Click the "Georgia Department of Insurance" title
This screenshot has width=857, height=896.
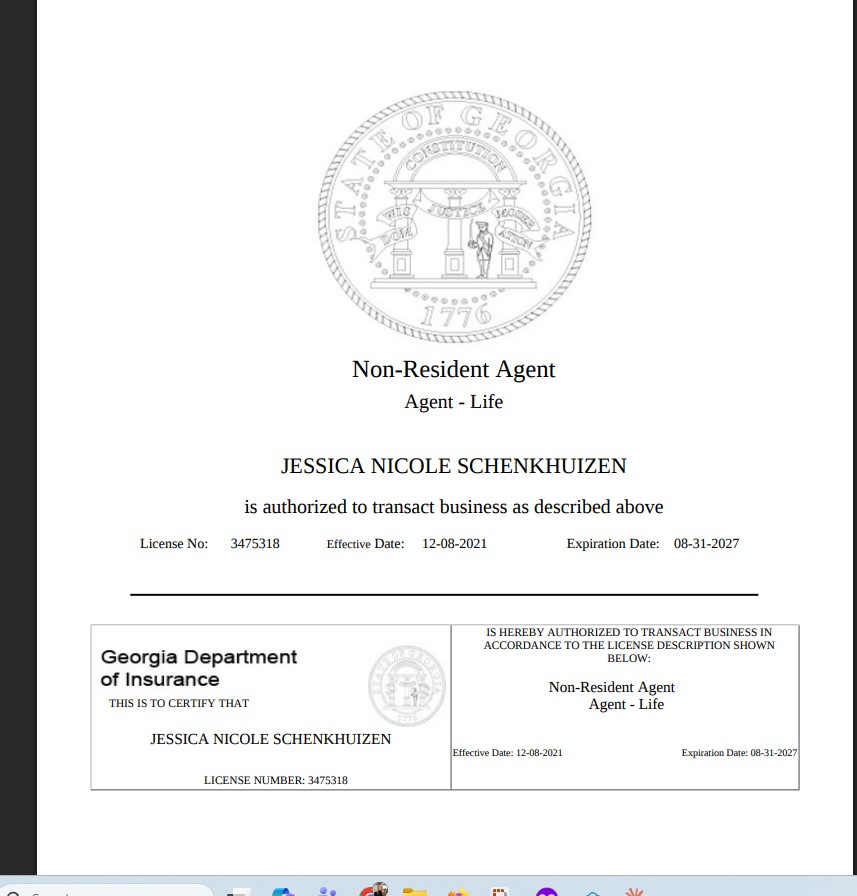point(199,668)
